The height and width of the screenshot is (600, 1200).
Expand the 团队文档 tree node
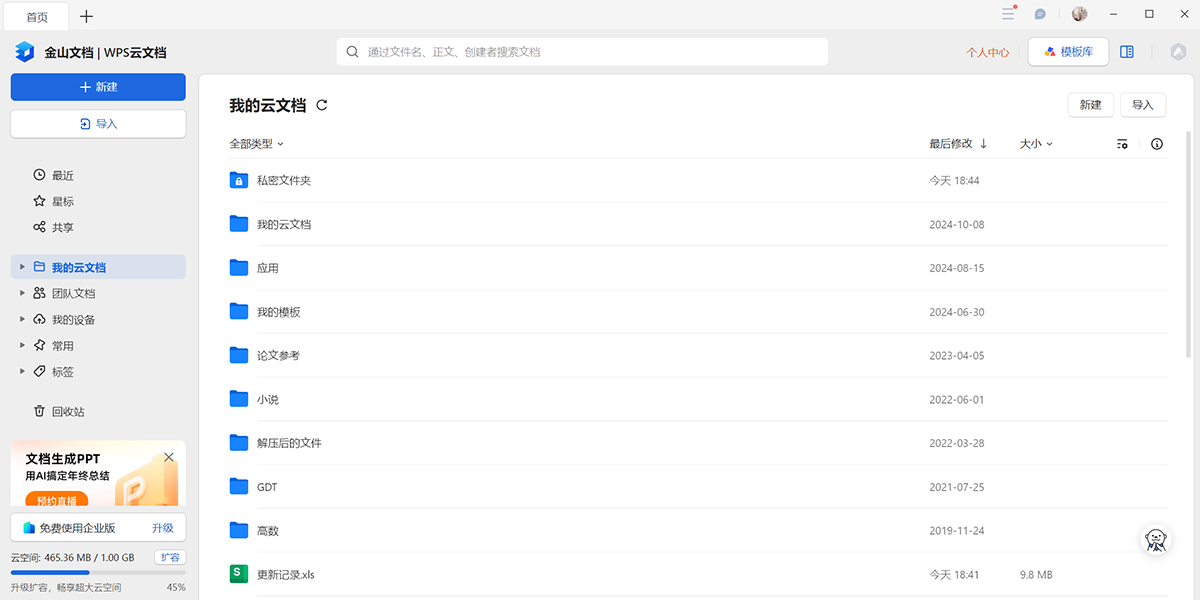pos(23,294)
